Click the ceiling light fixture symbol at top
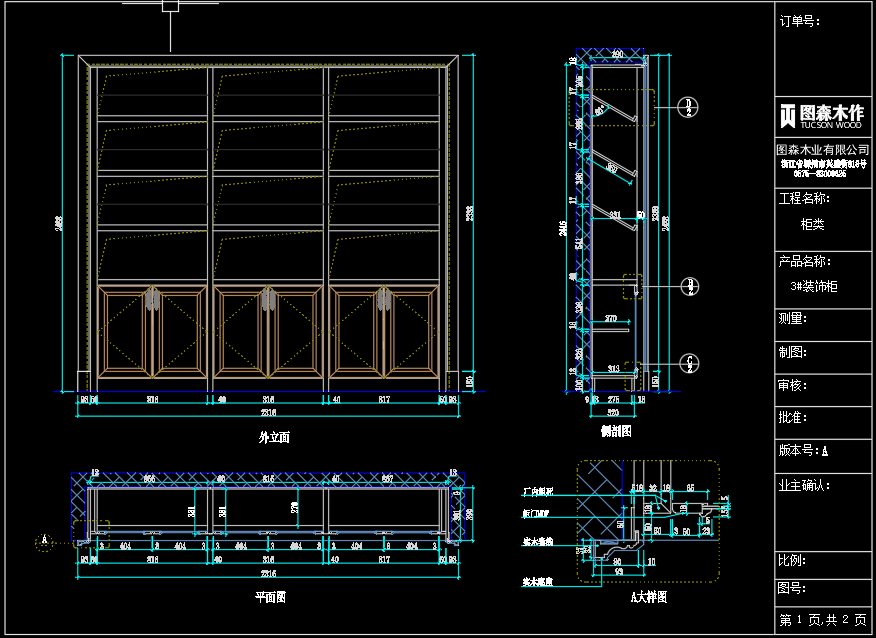Image resolution: width=876 pixels, height=638 pixels. coord(170,6)
